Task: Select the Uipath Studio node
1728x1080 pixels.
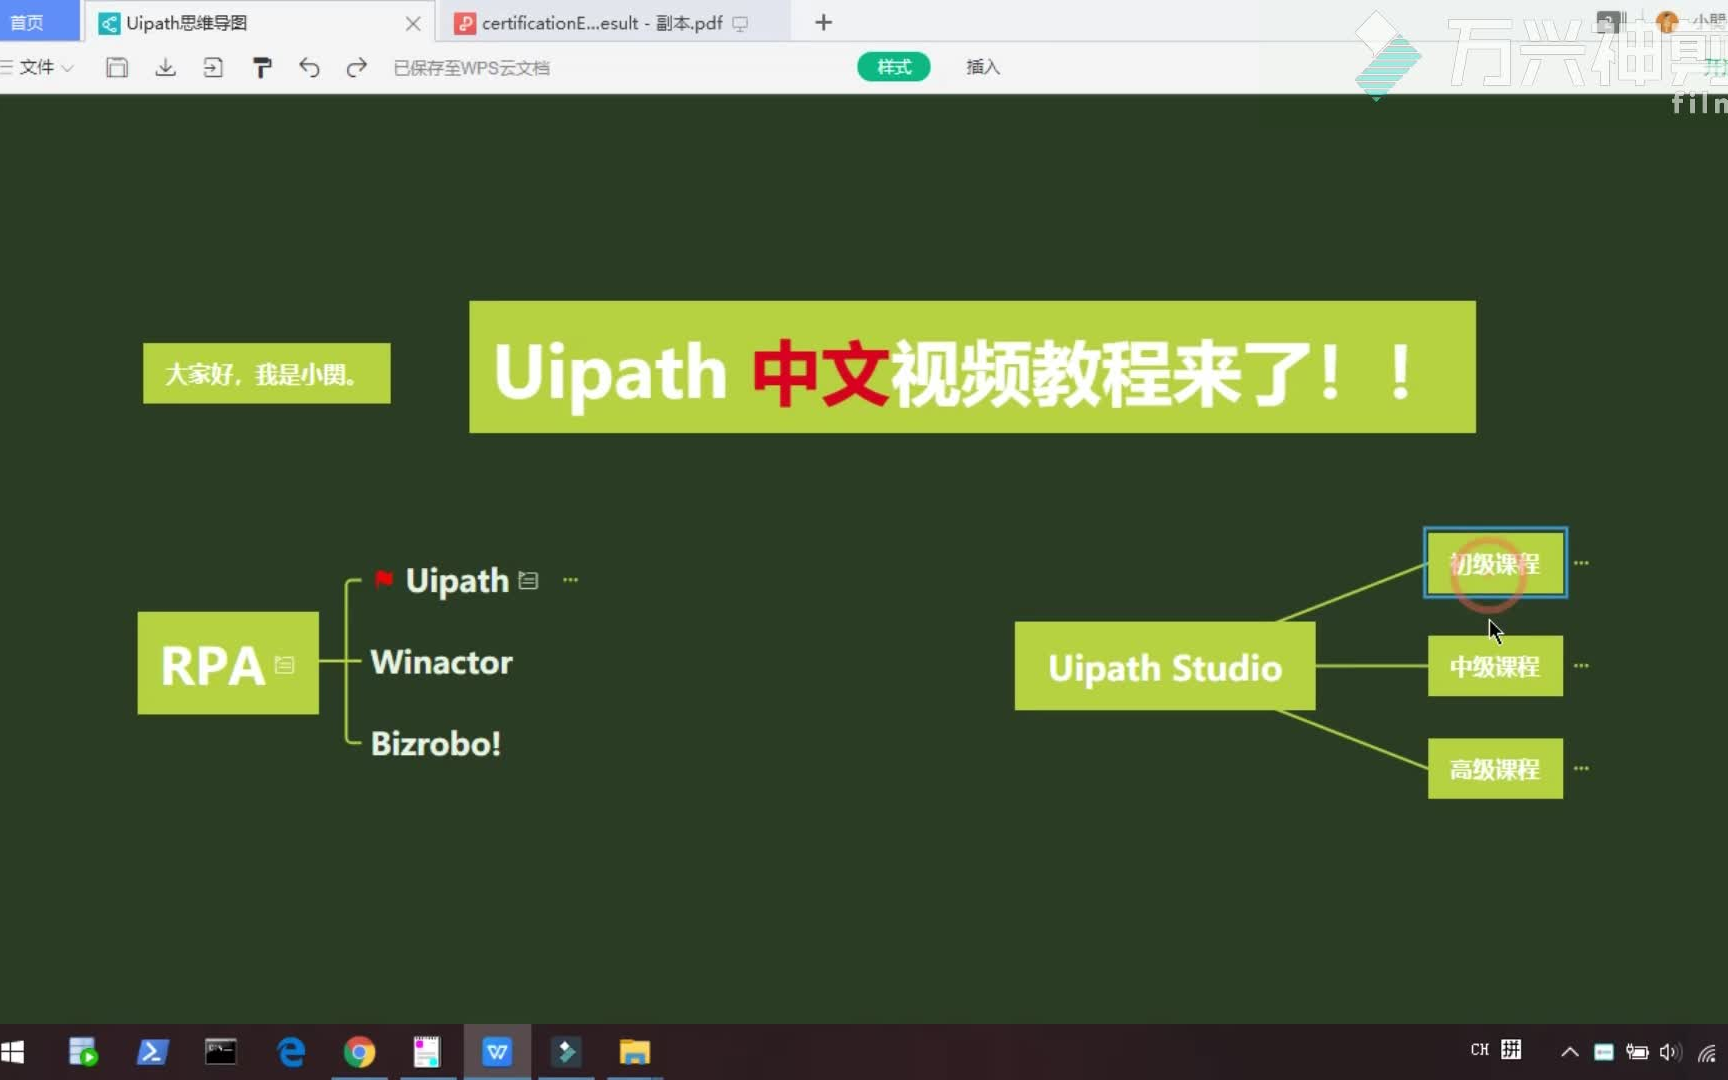Action: 1164,667
